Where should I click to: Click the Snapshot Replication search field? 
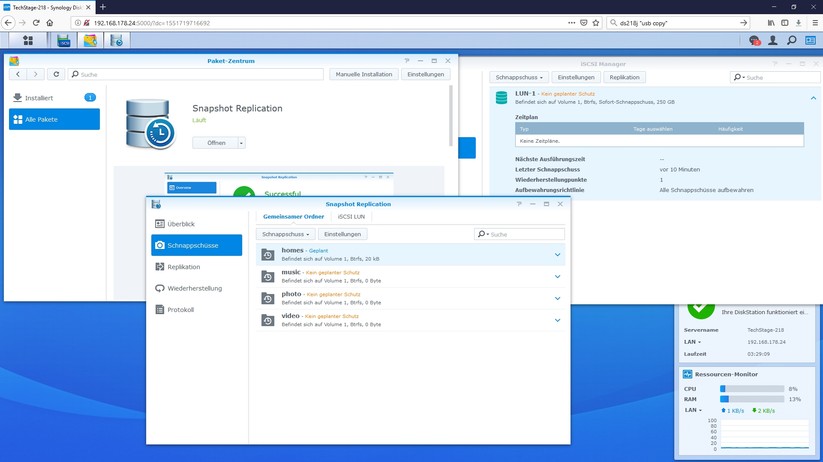525,234
